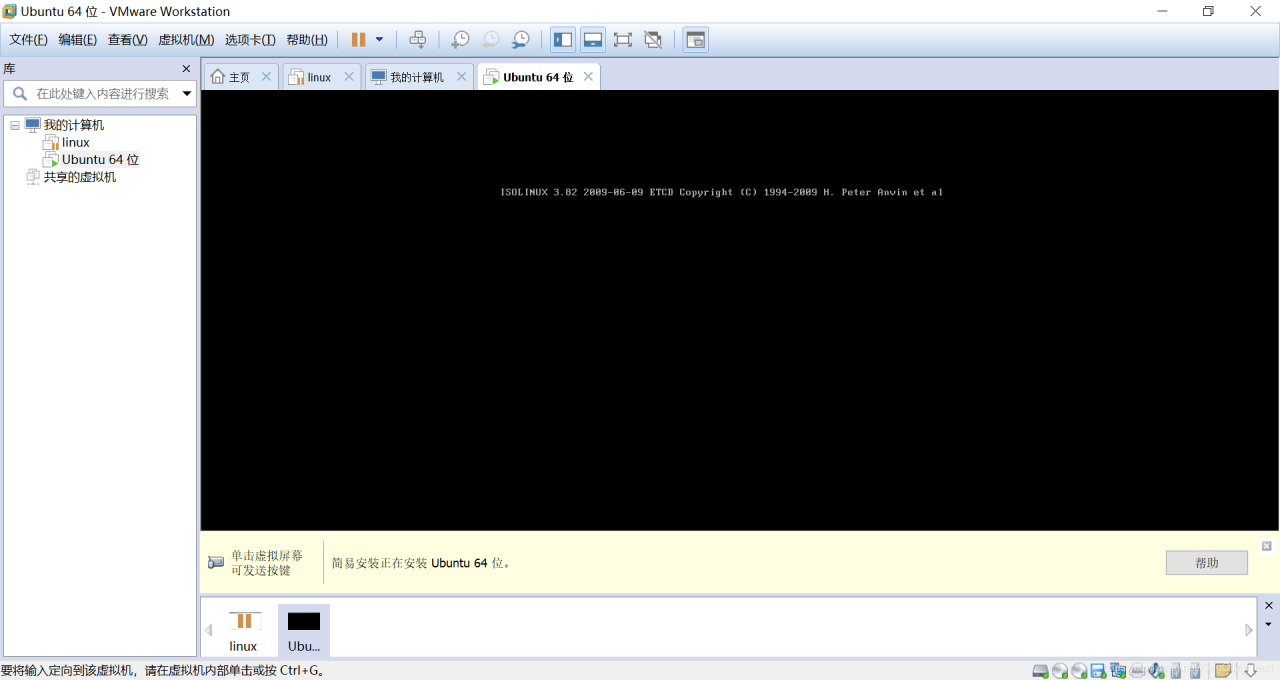
Task: Open the power options dropdown arrow
Action: [379, 40]
